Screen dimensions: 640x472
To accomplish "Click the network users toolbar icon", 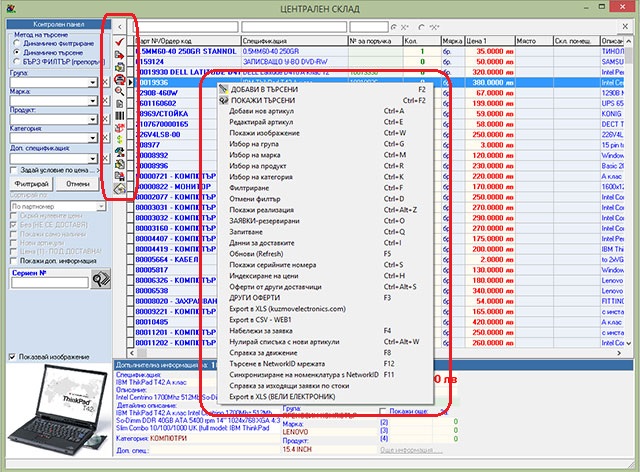I will coord(119,152).
